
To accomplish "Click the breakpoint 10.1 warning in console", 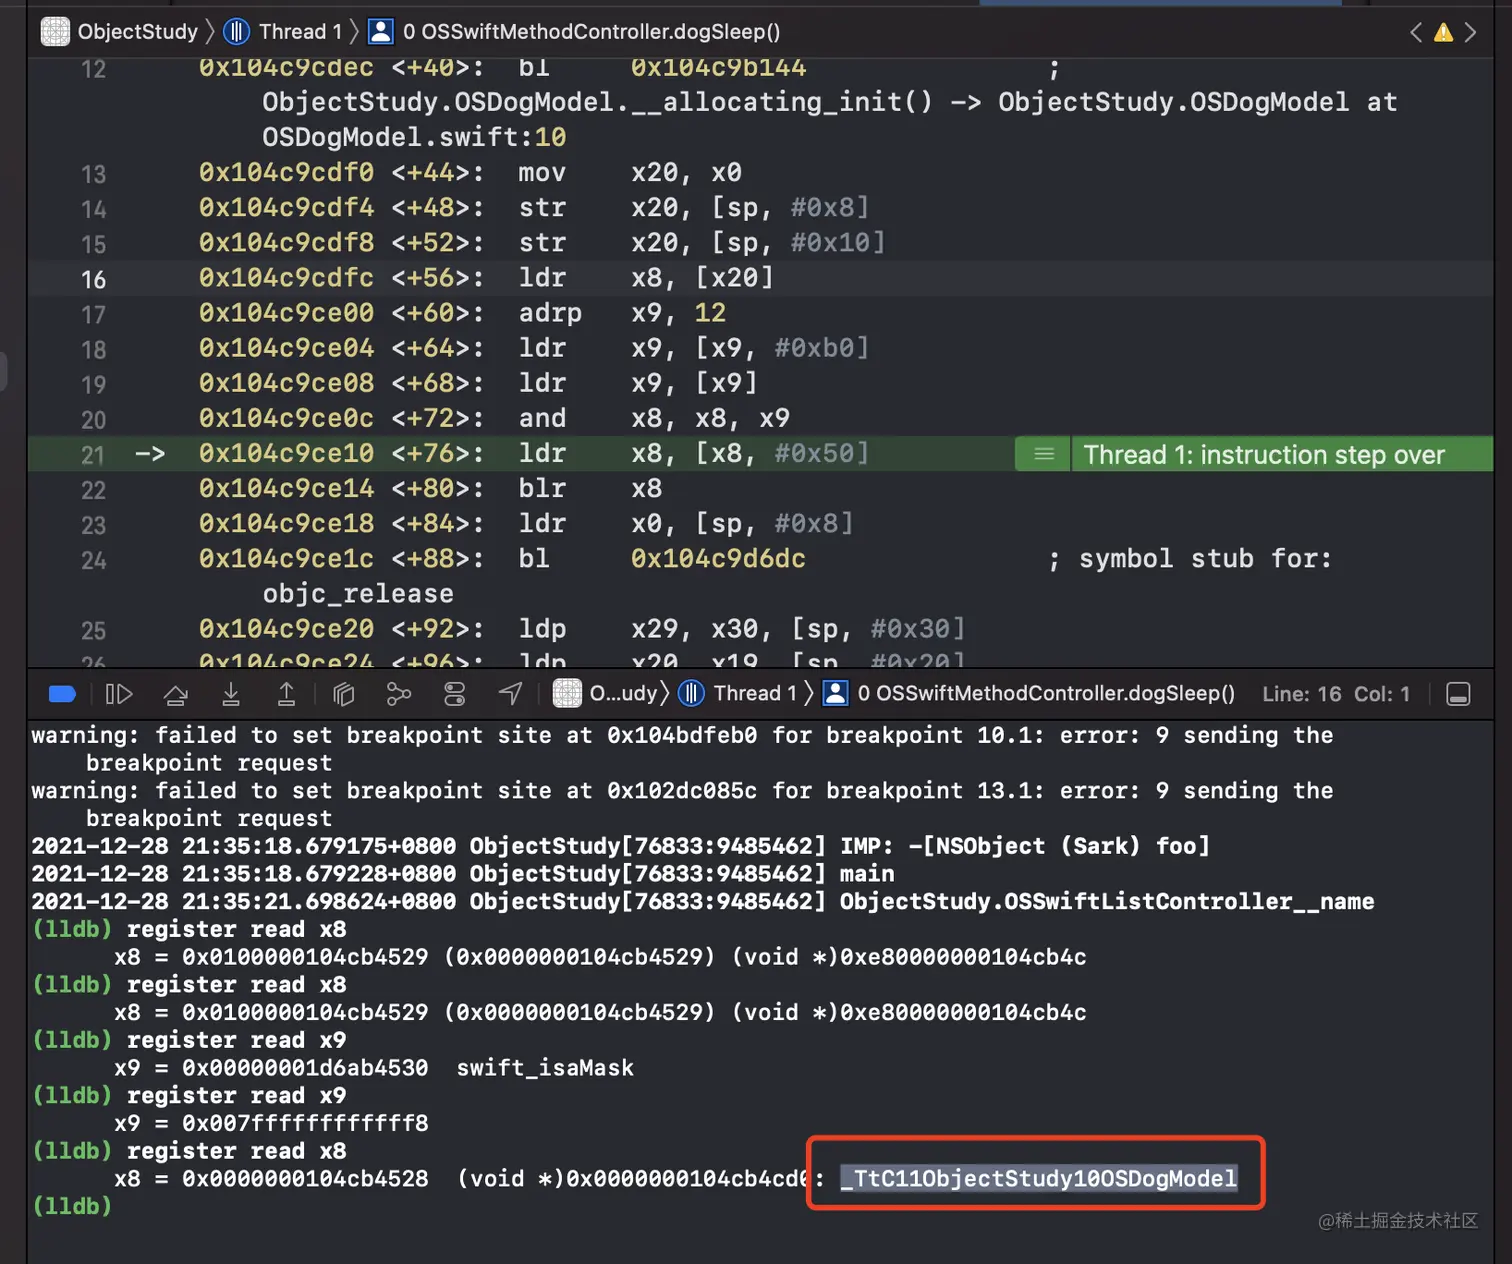I will point(682,749).
